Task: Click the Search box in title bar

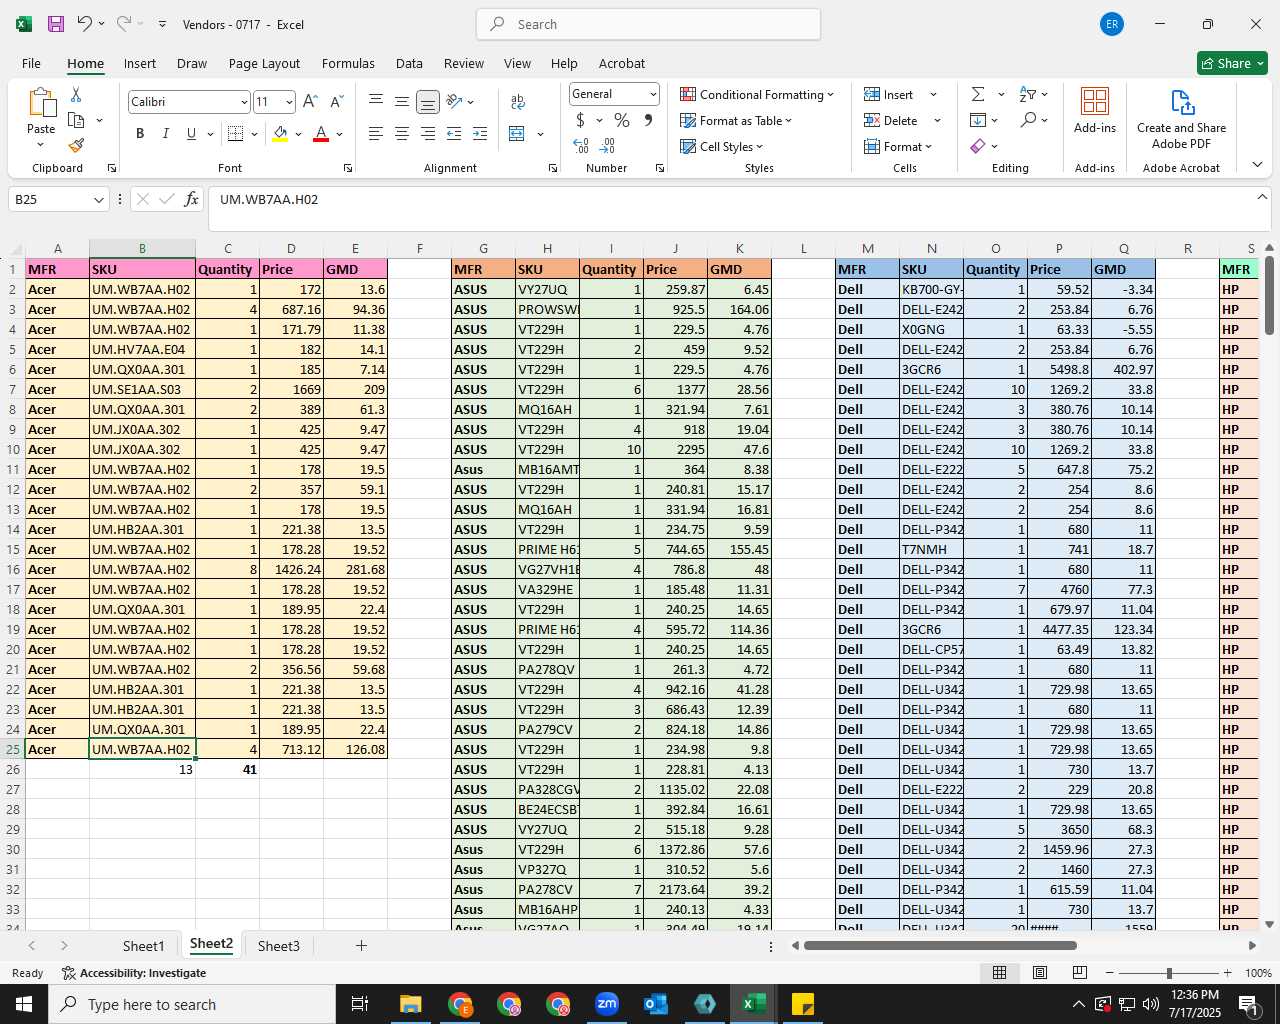Action: (x=648, y=24)
